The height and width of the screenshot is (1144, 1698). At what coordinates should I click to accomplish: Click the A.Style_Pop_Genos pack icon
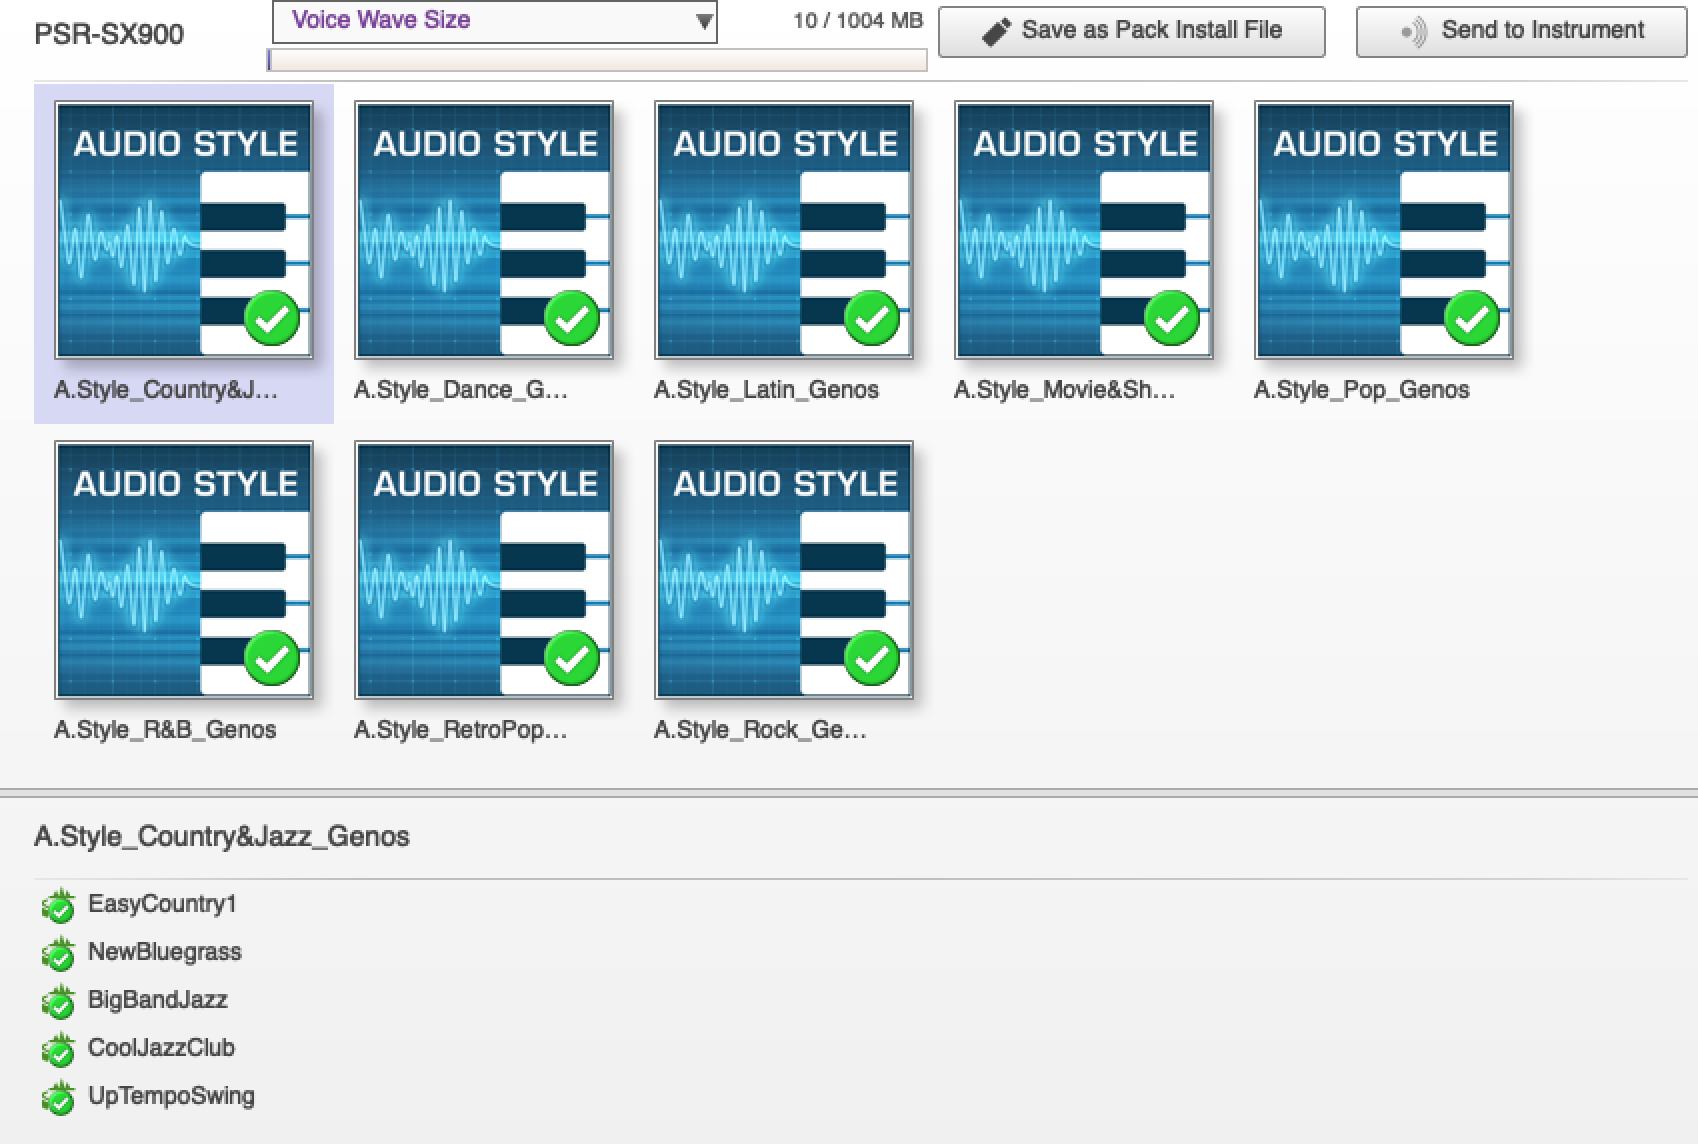1384,230
